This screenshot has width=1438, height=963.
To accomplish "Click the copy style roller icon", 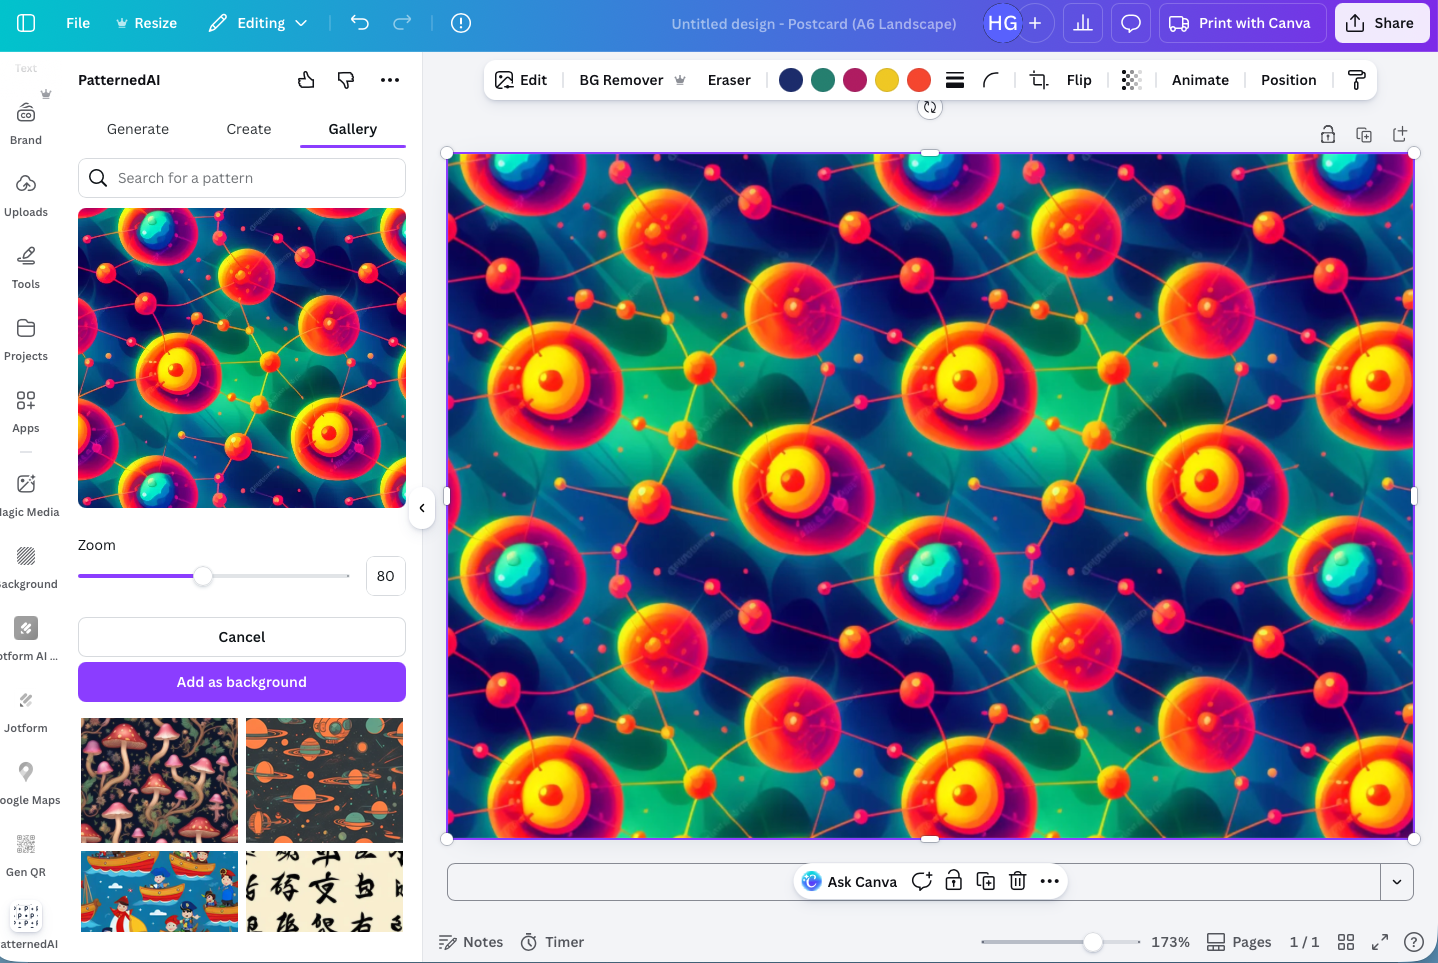I will point(1356,79).
